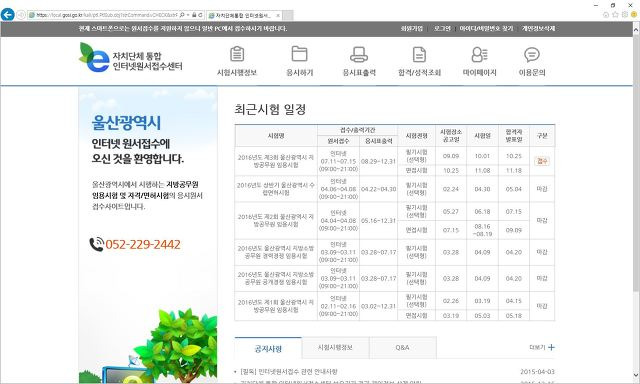Click the 로그인 link in the top bar
Viewport: 640px width, 384px height.
pyautogui.click(x=442, y=29)
